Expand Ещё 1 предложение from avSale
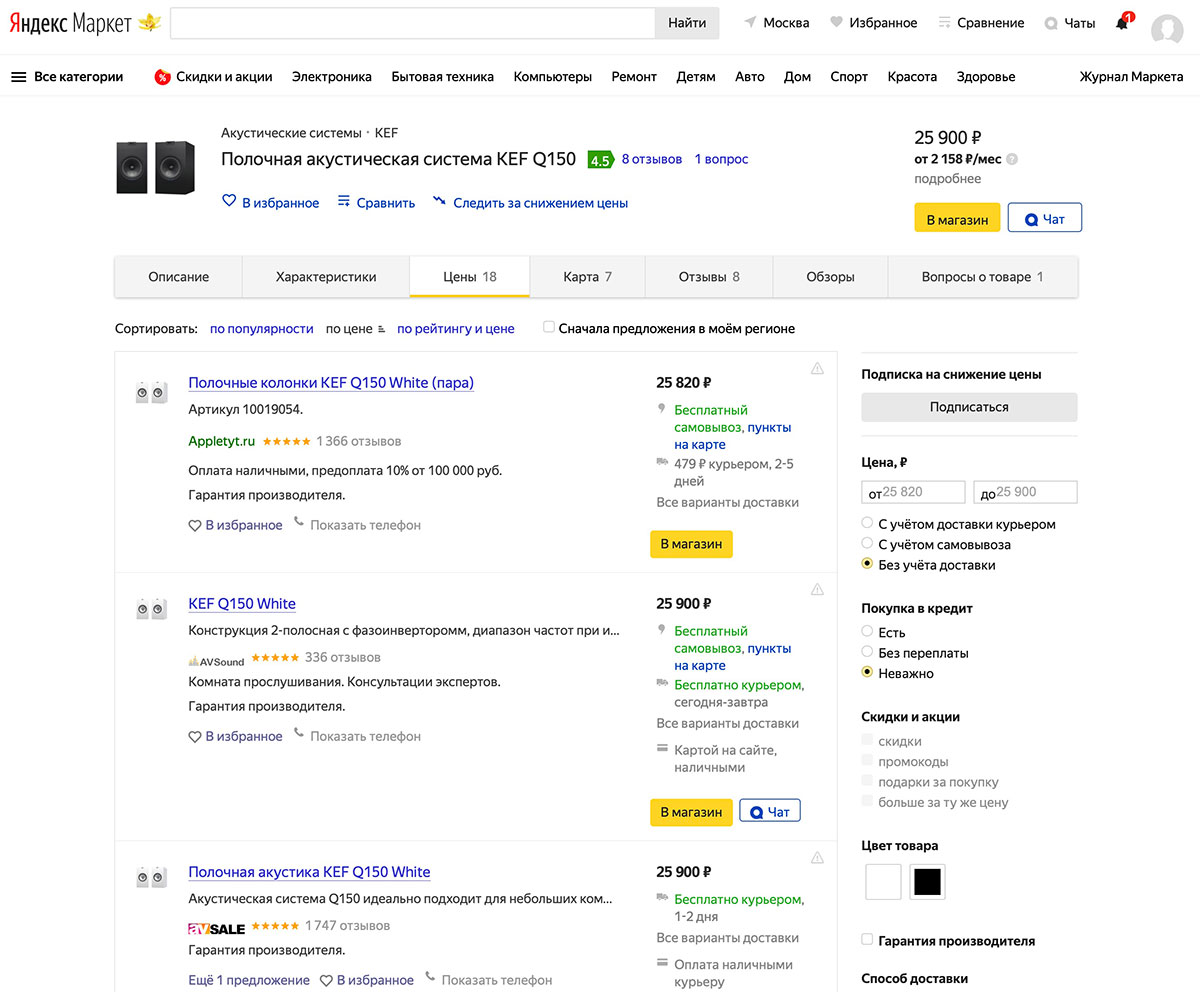The width and height of the screenshot is (1200, 992). click(249, 980)
